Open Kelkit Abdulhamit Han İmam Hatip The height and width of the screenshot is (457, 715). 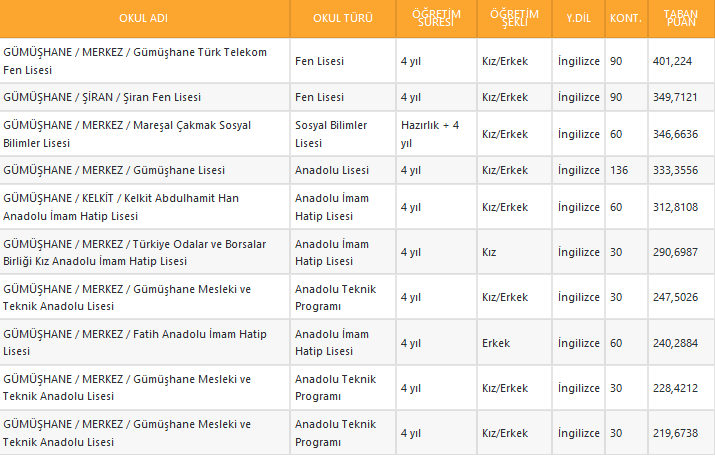(121, 207)
